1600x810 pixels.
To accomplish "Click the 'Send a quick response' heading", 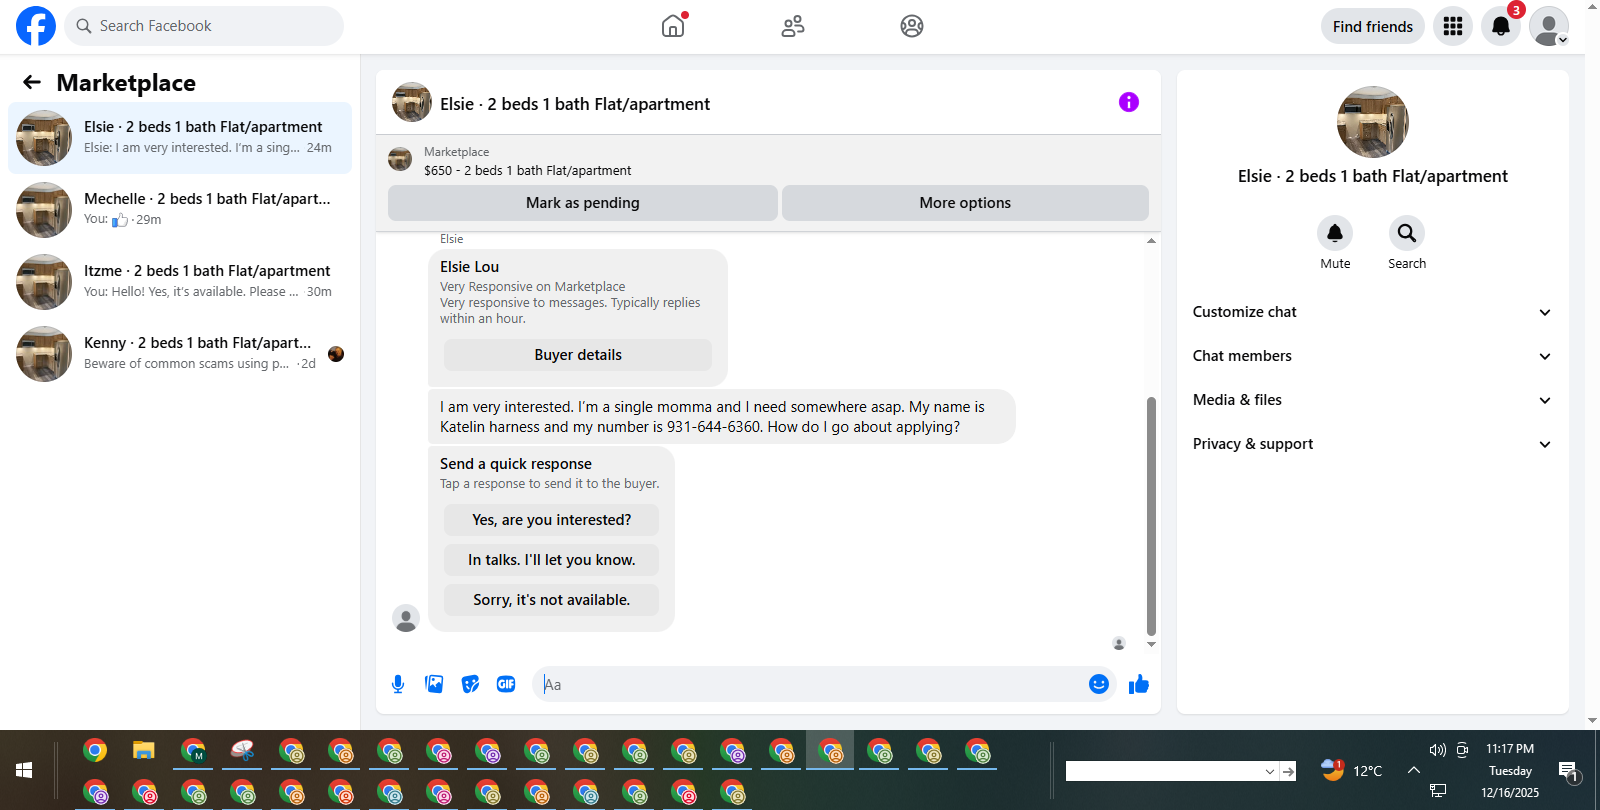I will (x=516, y=464).
